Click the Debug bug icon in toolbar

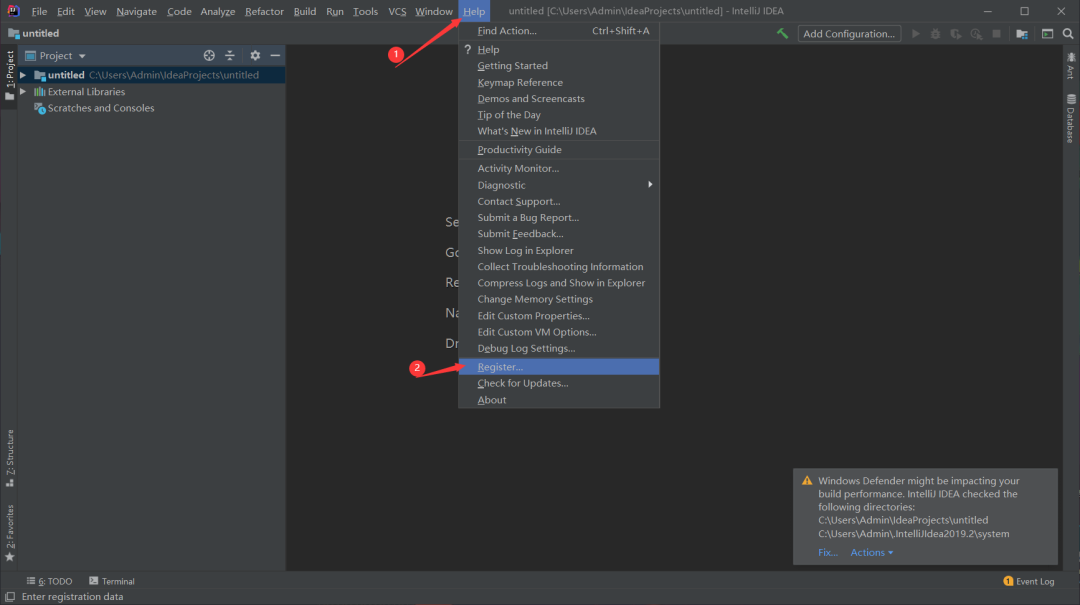point(935,33)
